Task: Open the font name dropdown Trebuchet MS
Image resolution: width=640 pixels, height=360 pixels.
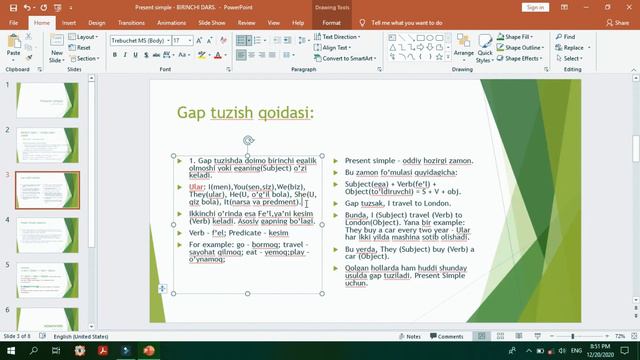Action: pos(168,41)
